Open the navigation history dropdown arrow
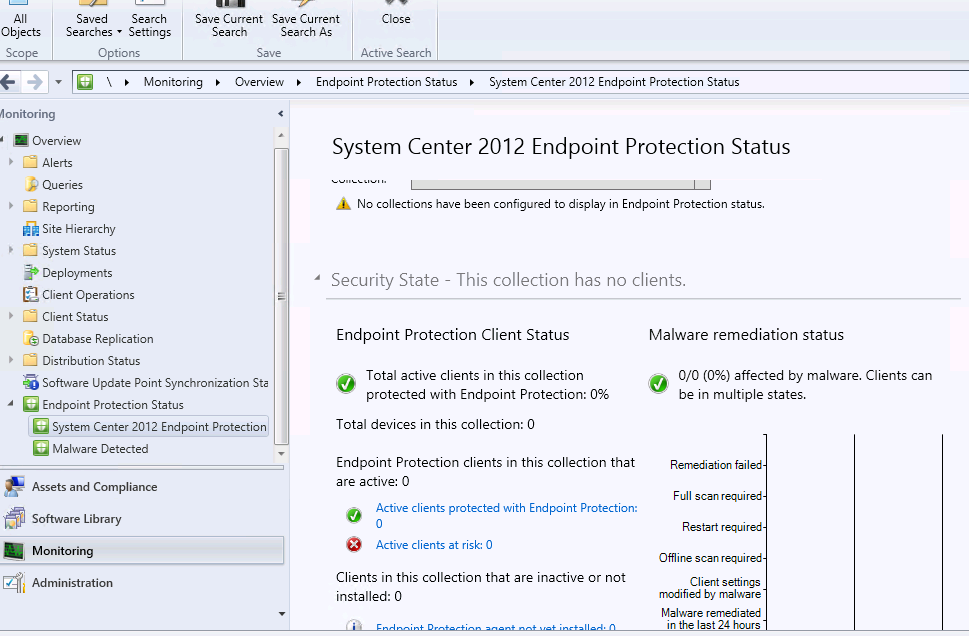The width and height of the screenshot is (969, 636). (x=58, y=82)
